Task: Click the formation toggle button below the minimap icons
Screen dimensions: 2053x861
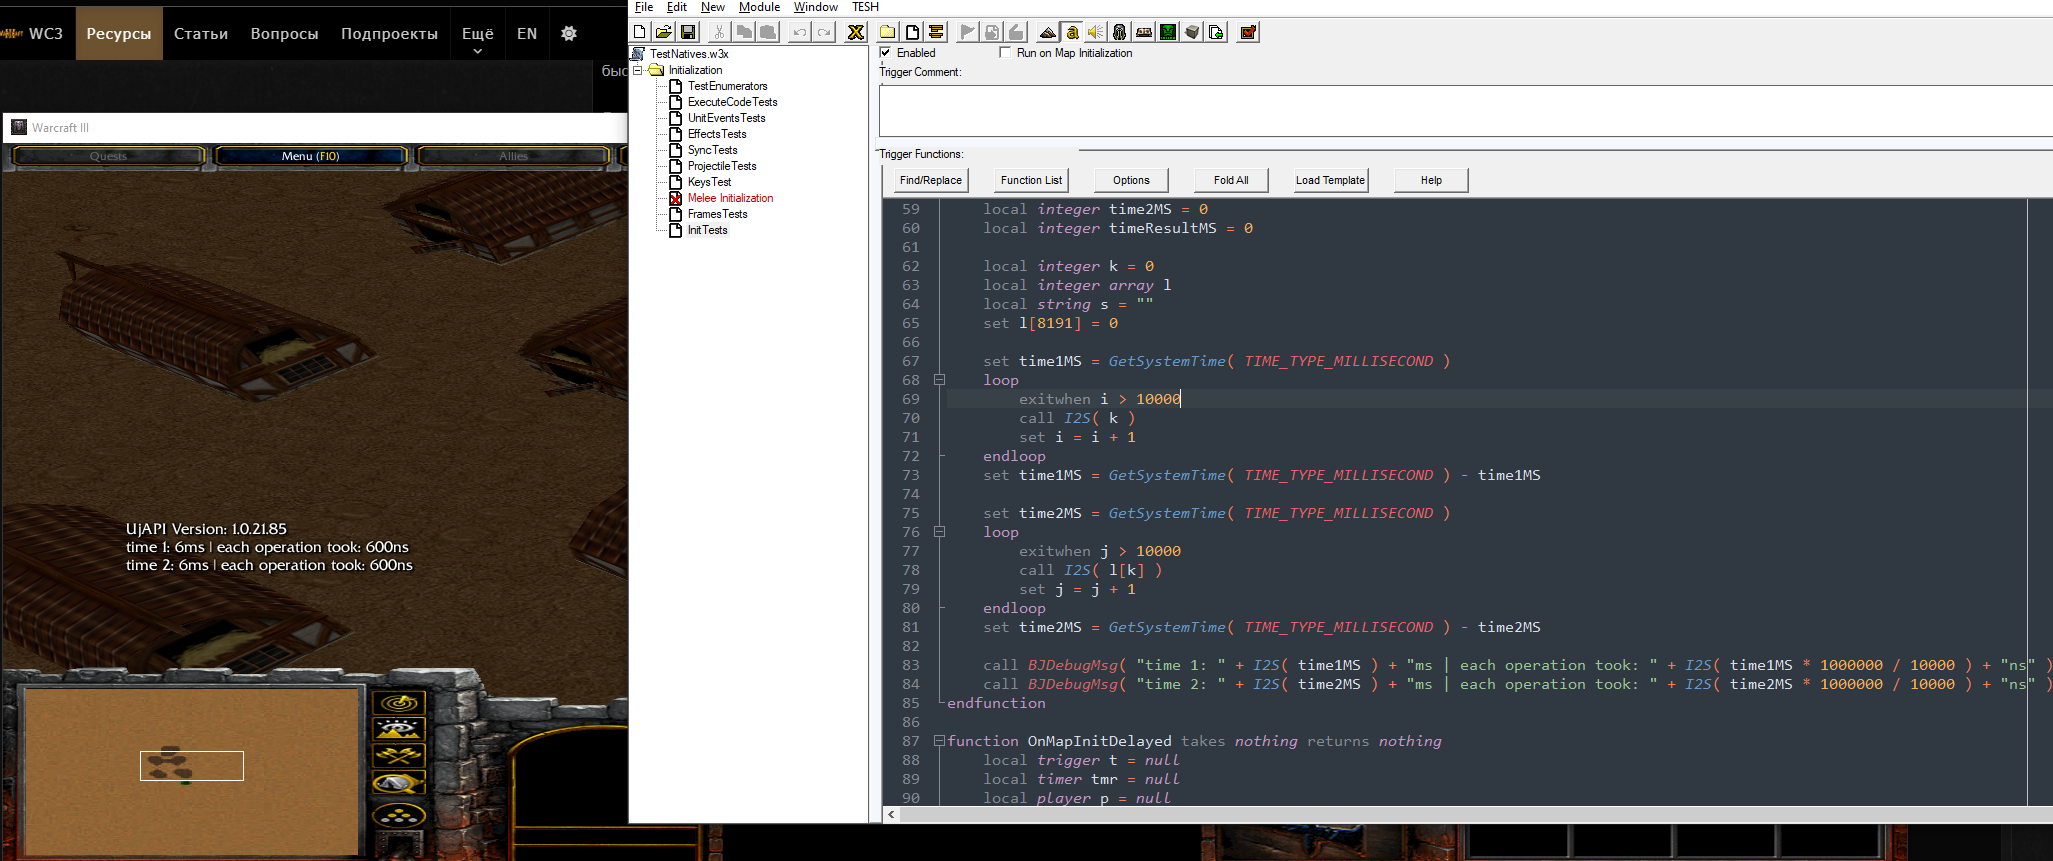Action: (399, 816)
